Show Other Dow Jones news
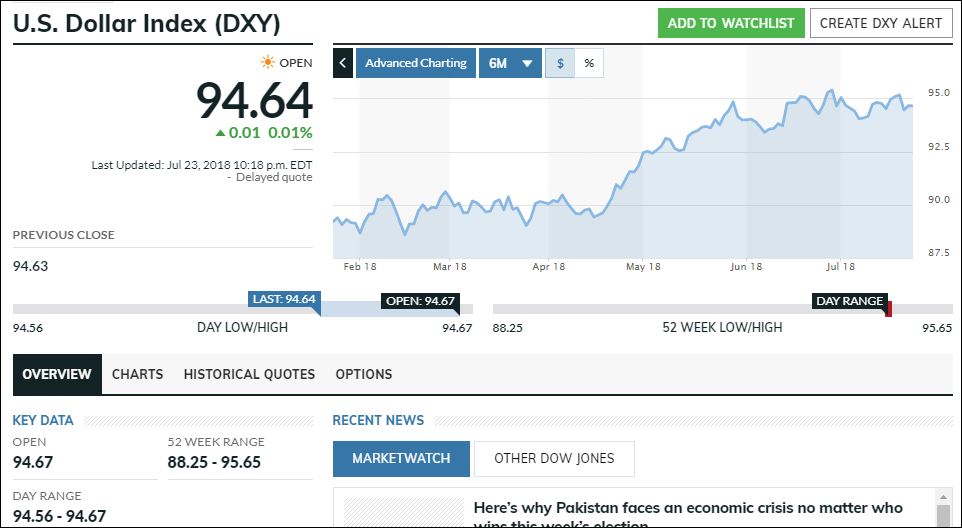Viewport: 962px width, 528px height. point(554,459)
